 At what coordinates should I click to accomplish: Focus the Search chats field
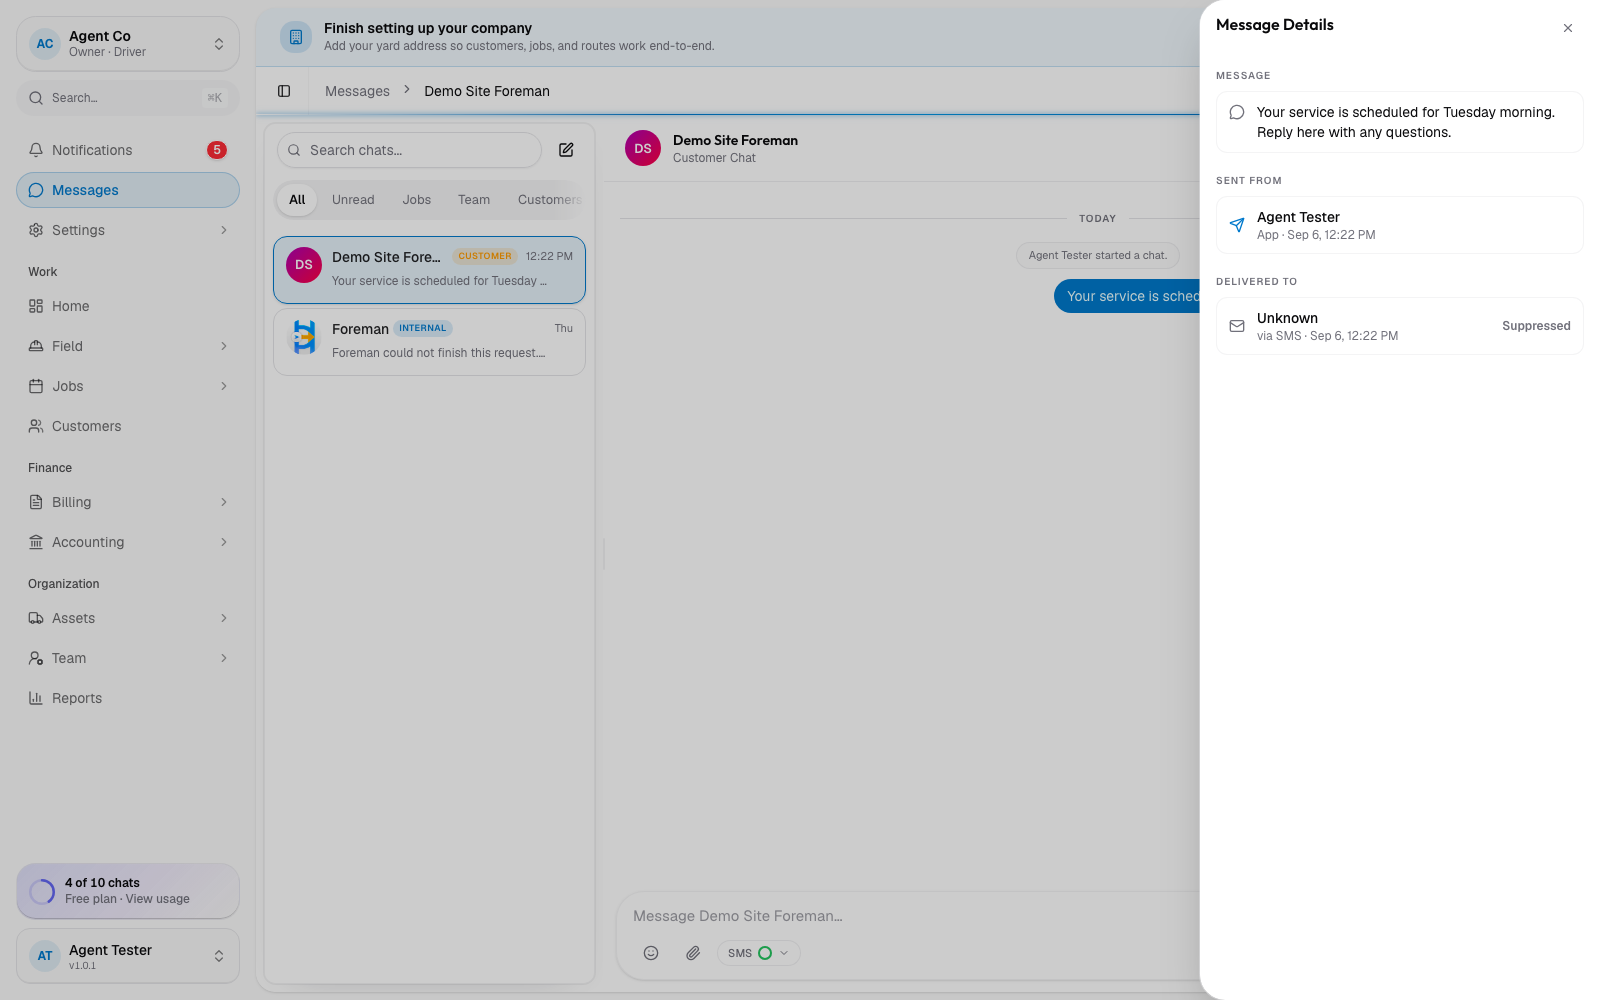click(x=409, y=150)
